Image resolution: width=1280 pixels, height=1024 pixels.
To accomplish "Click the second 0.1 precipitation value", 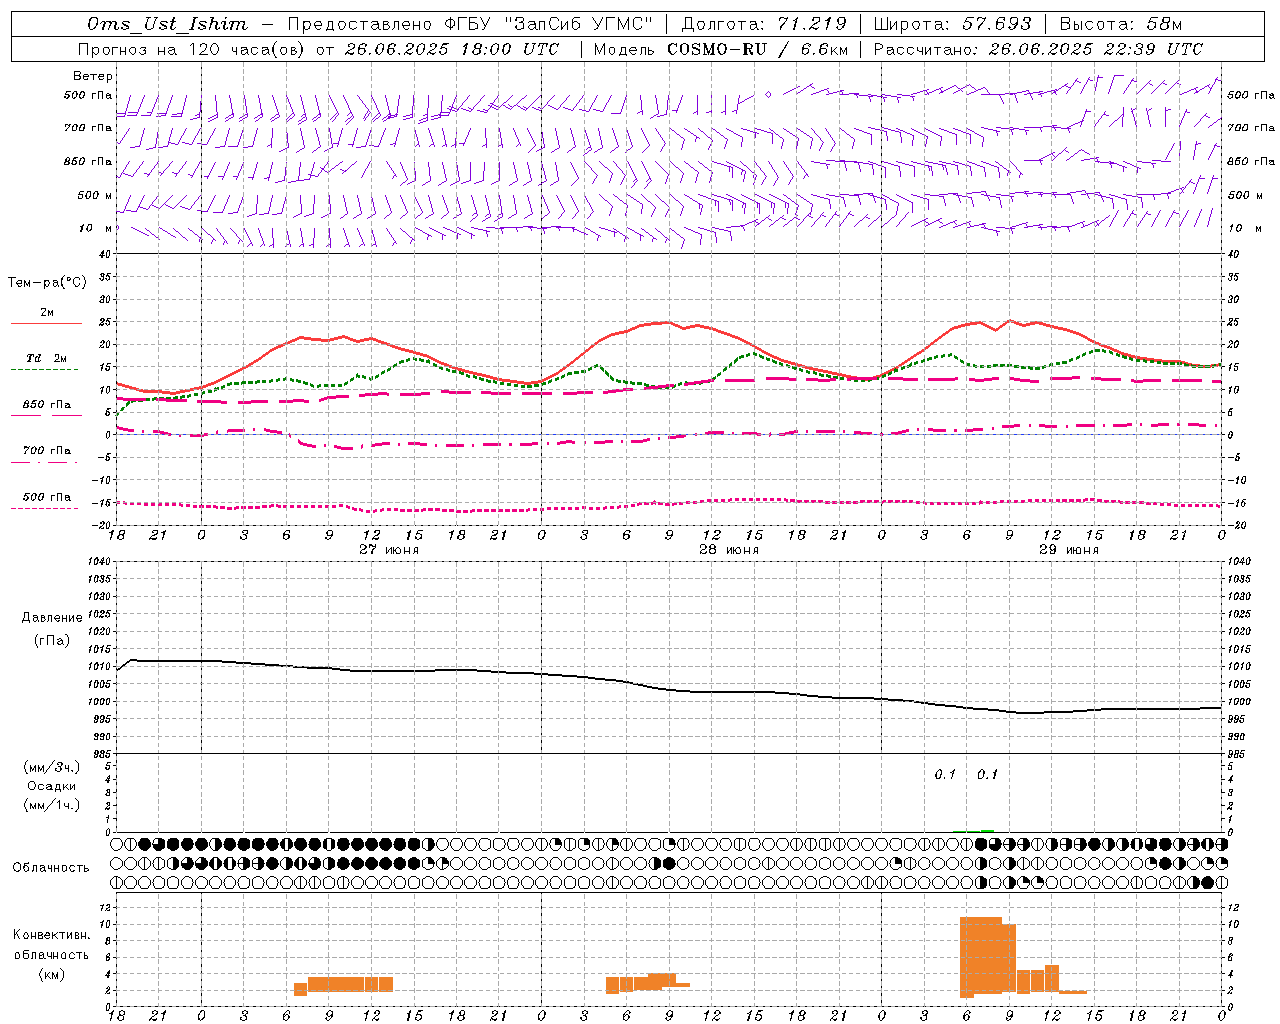I will 987,775.
